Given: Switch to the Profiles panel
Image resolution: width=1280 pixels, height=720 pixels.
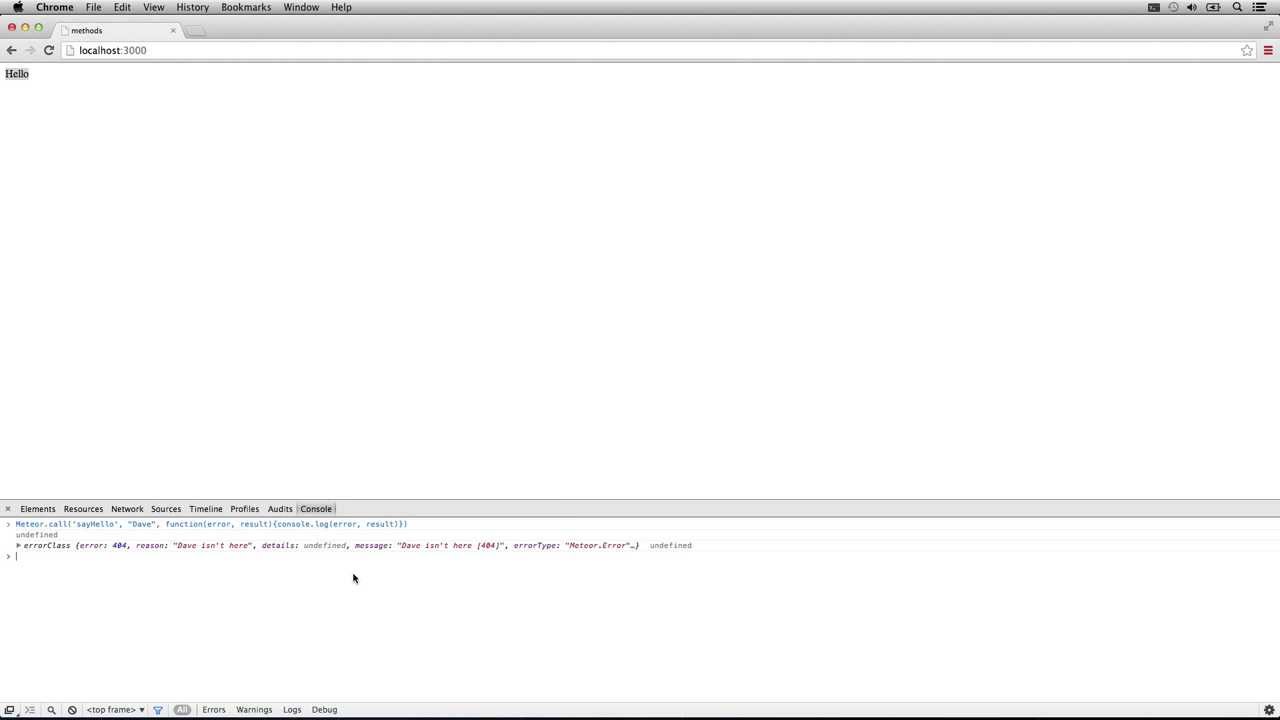Looking at the screenshot, I should [x=245, y=509].
